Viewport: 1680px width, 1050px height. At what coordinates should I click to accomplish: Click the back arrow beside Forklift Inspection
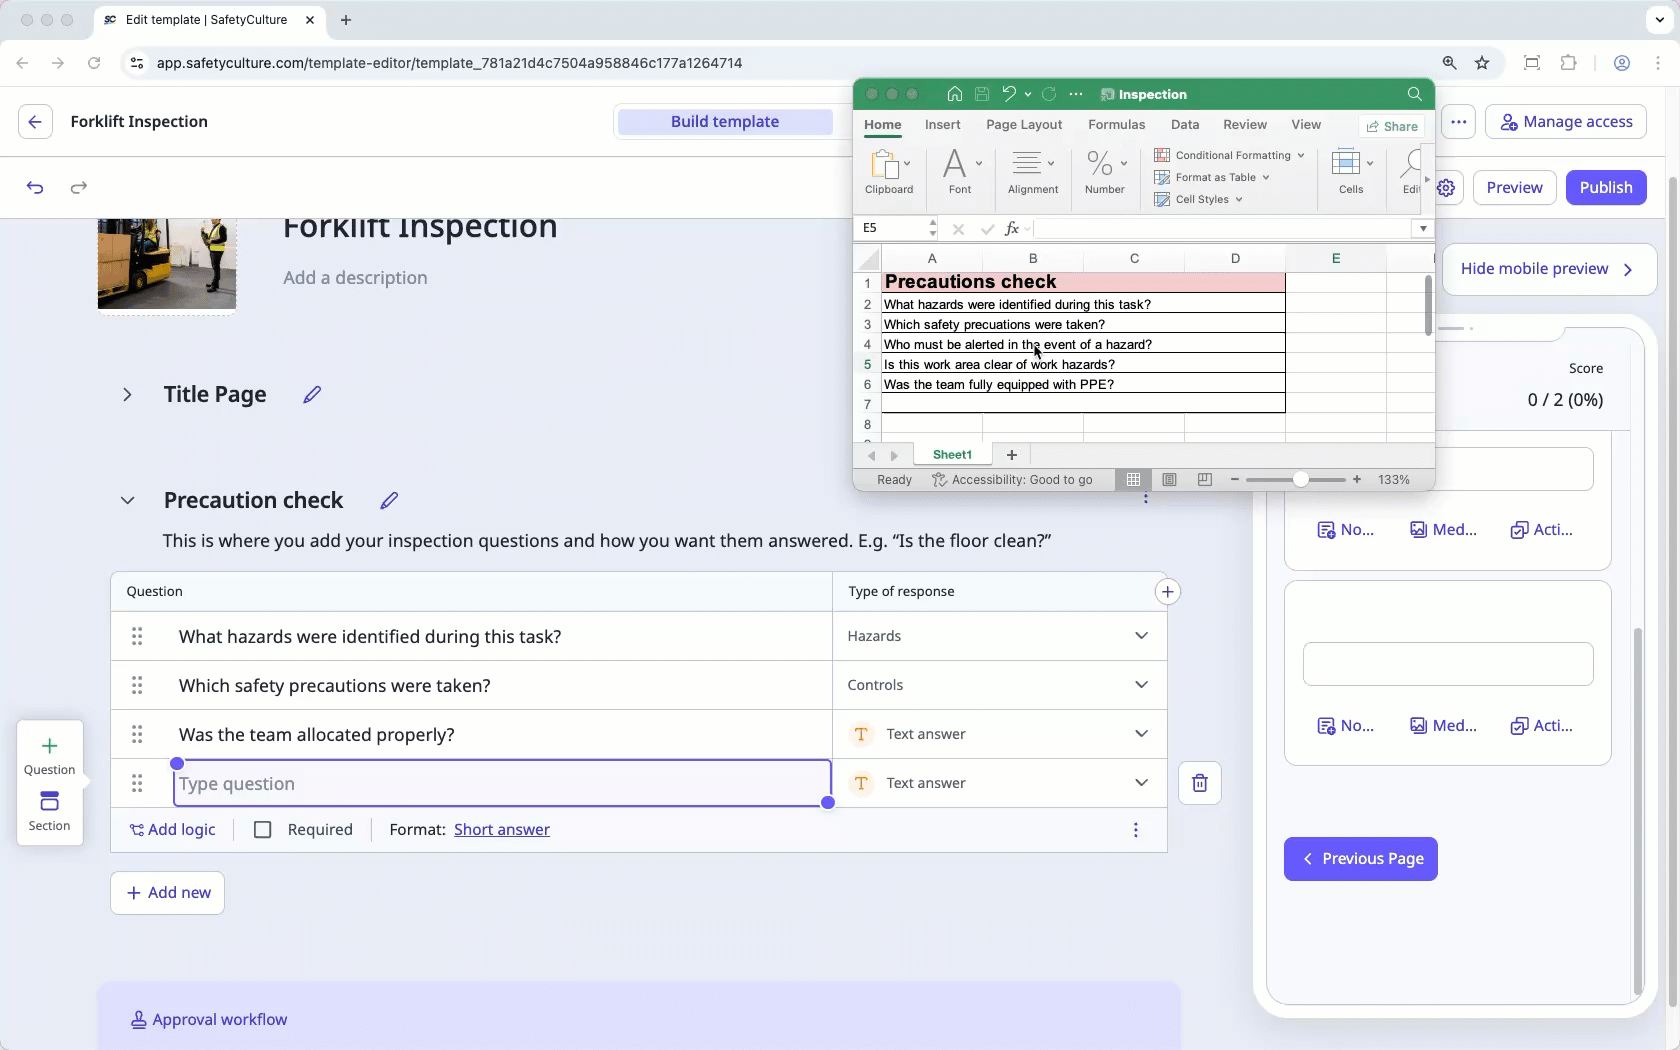[35, 122]
